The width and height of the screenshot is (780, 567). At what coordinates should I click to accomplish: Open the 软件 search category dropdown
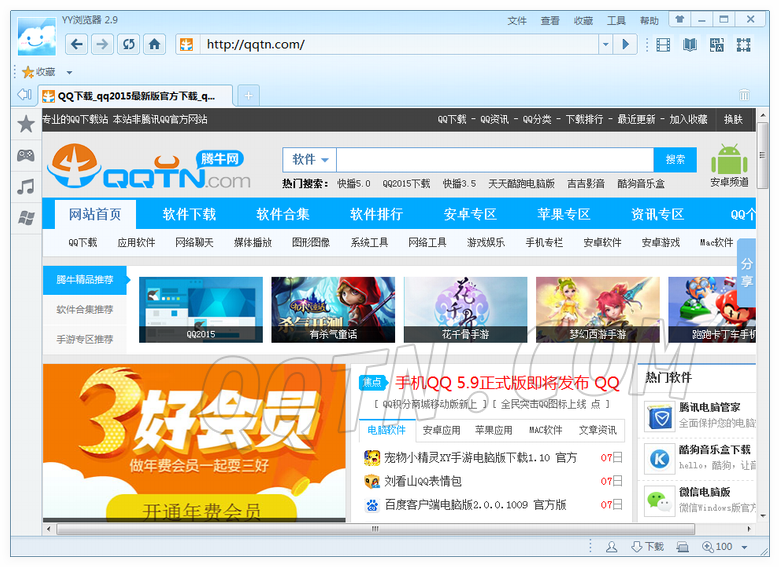coord(309,159)
